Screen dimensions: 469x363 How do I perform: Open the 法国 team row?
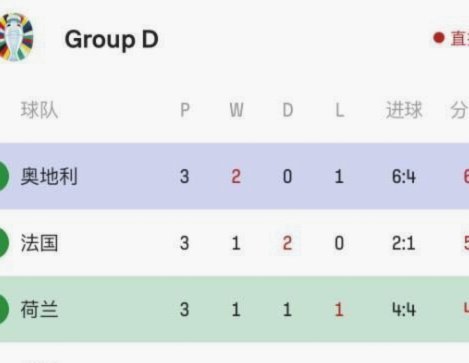click(234, 243)
